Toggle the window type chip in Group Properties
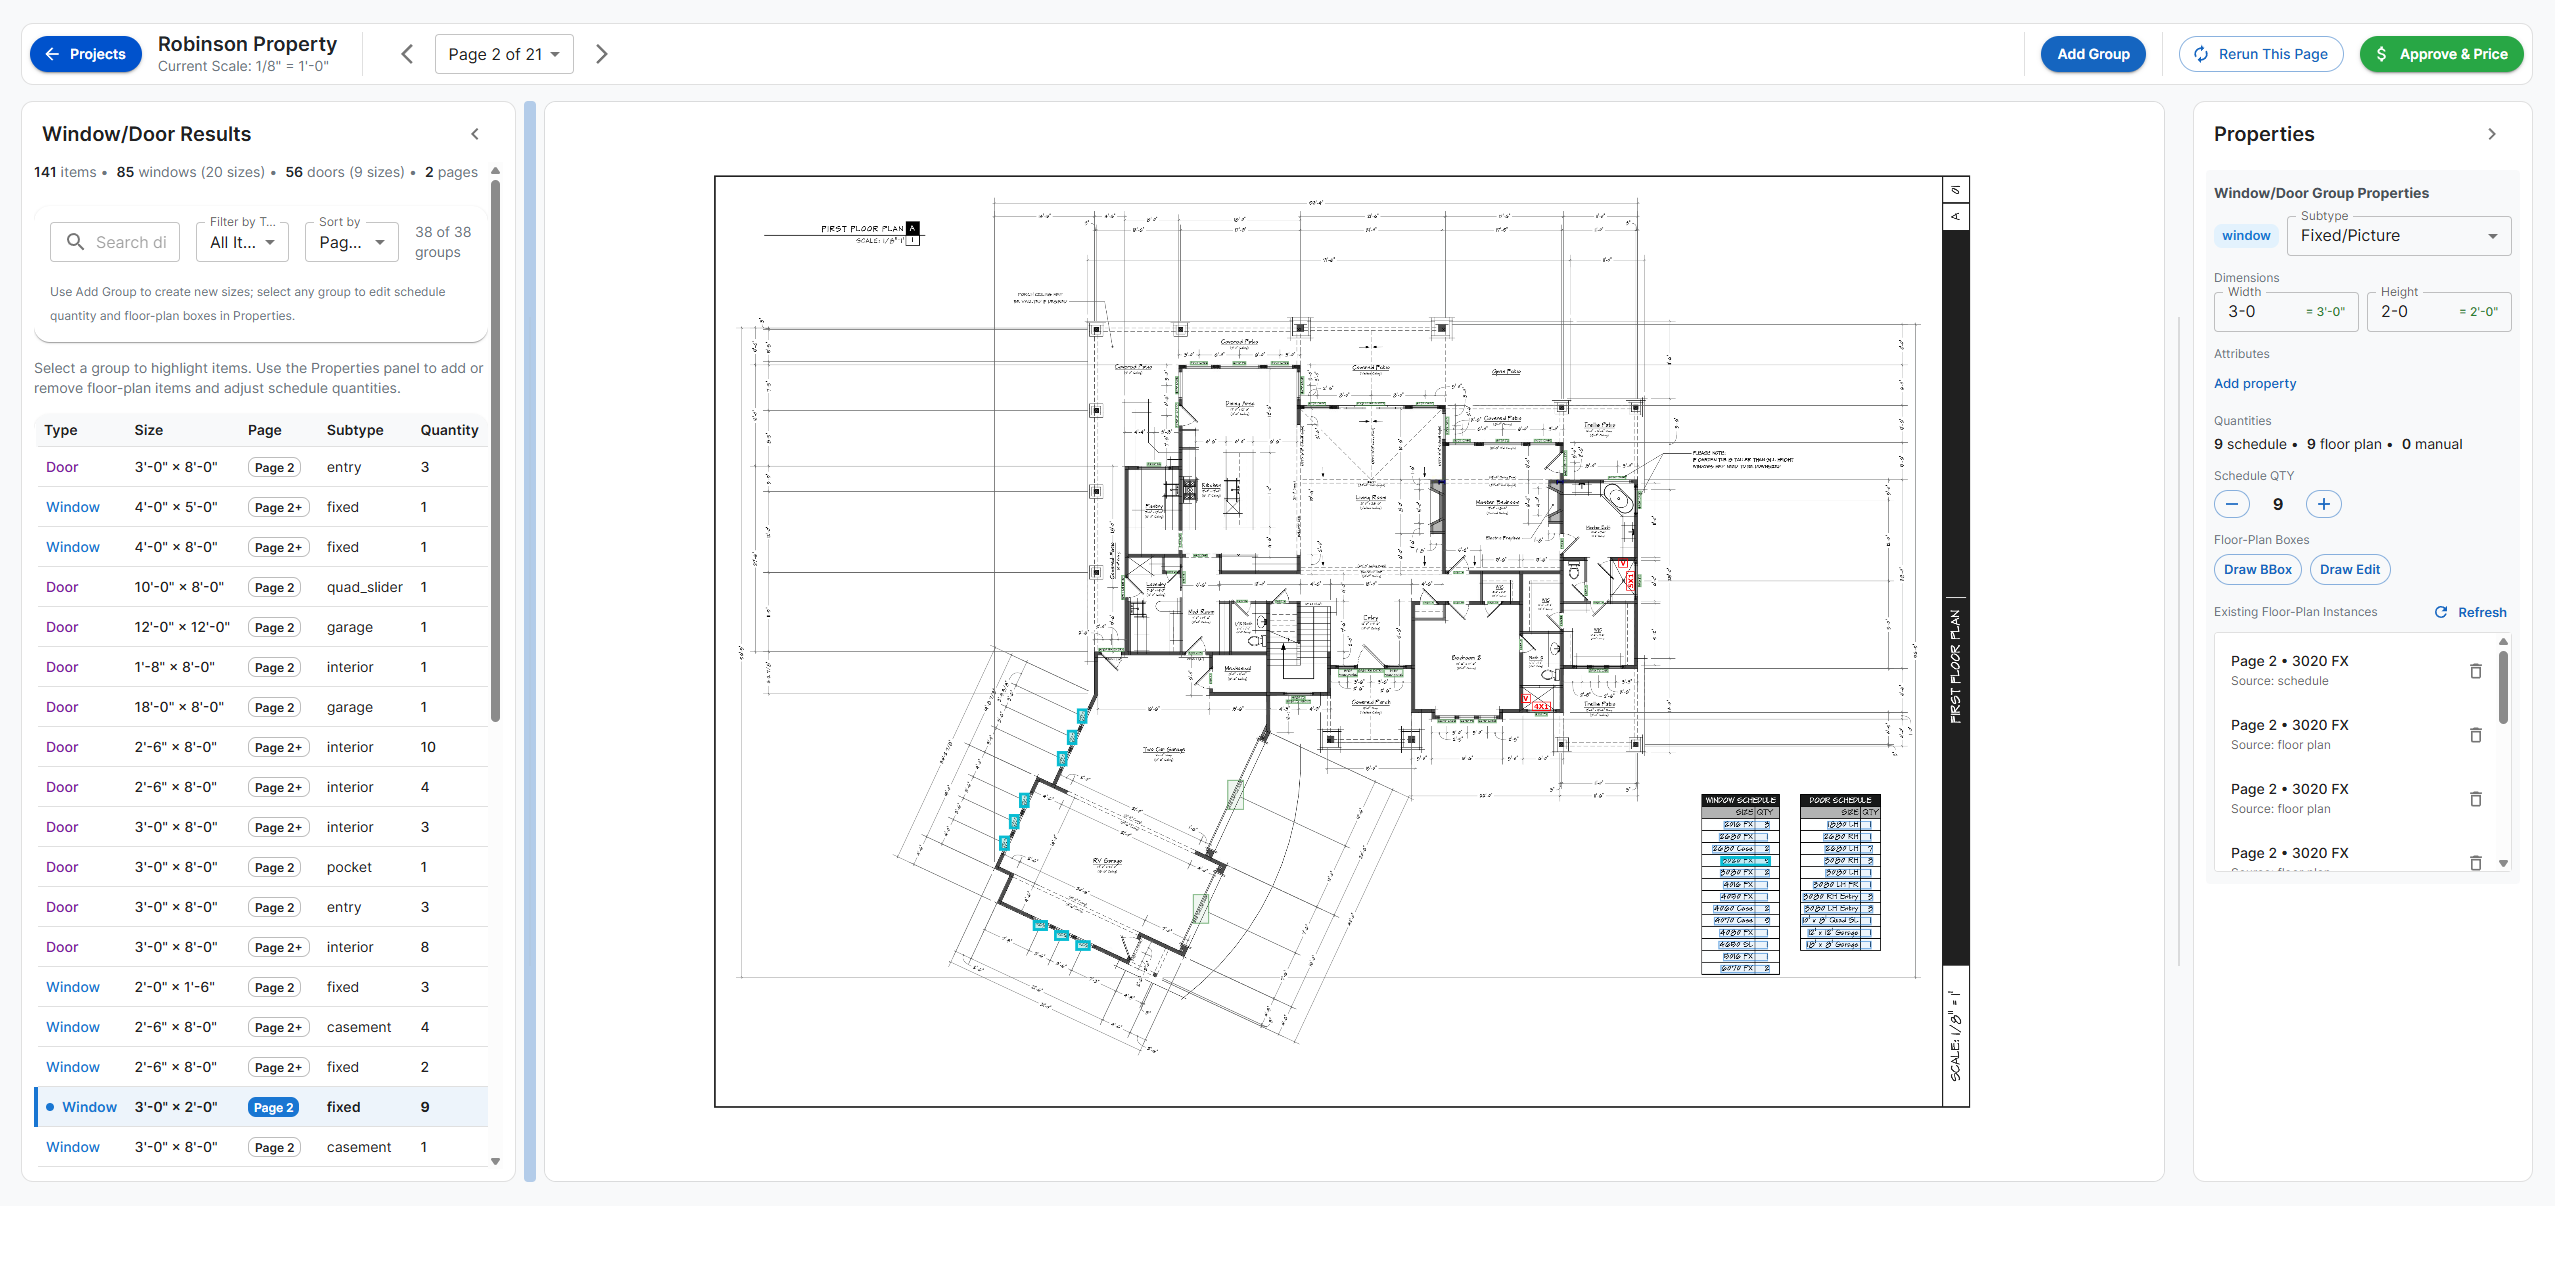This screenshot has width=2555, height=1269. point(2246,235)
